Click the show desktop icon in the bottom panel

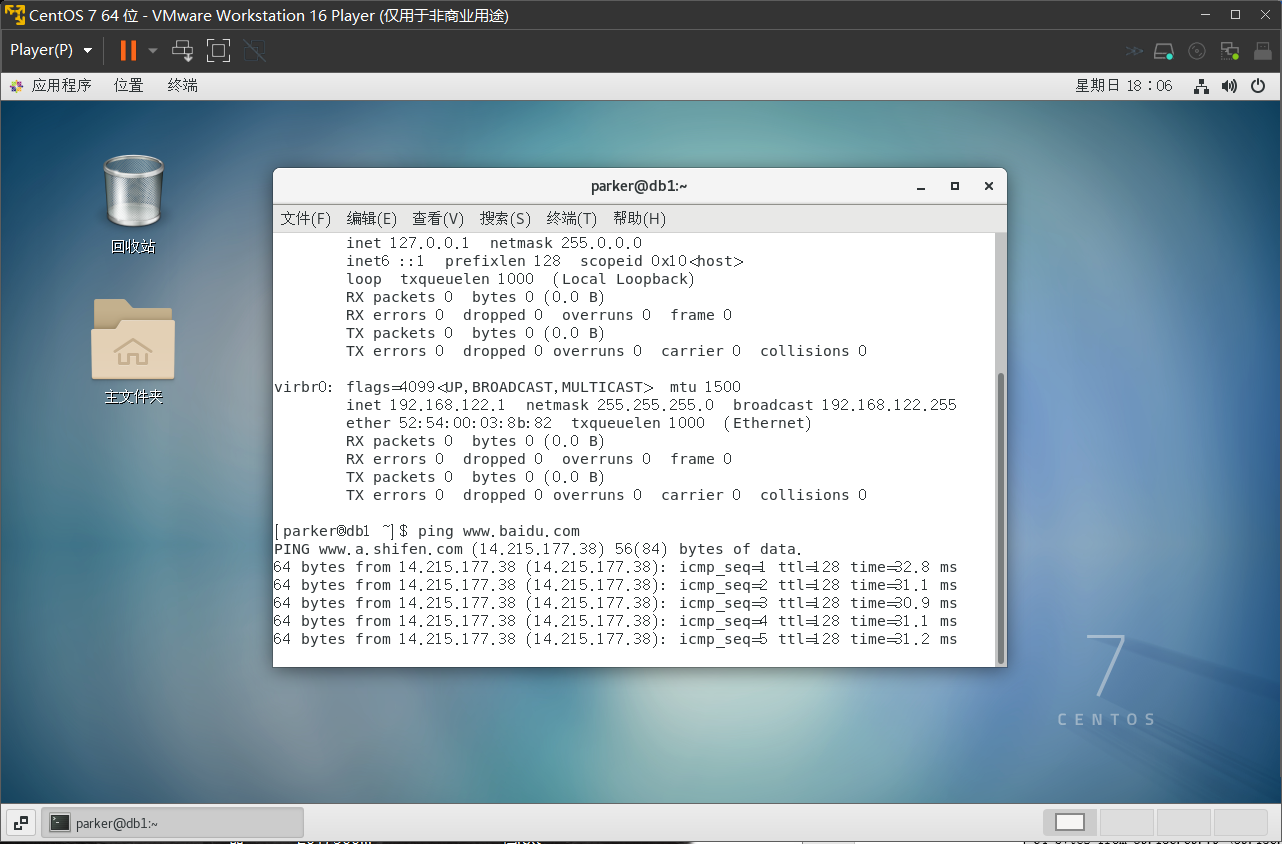pos(21,823)
